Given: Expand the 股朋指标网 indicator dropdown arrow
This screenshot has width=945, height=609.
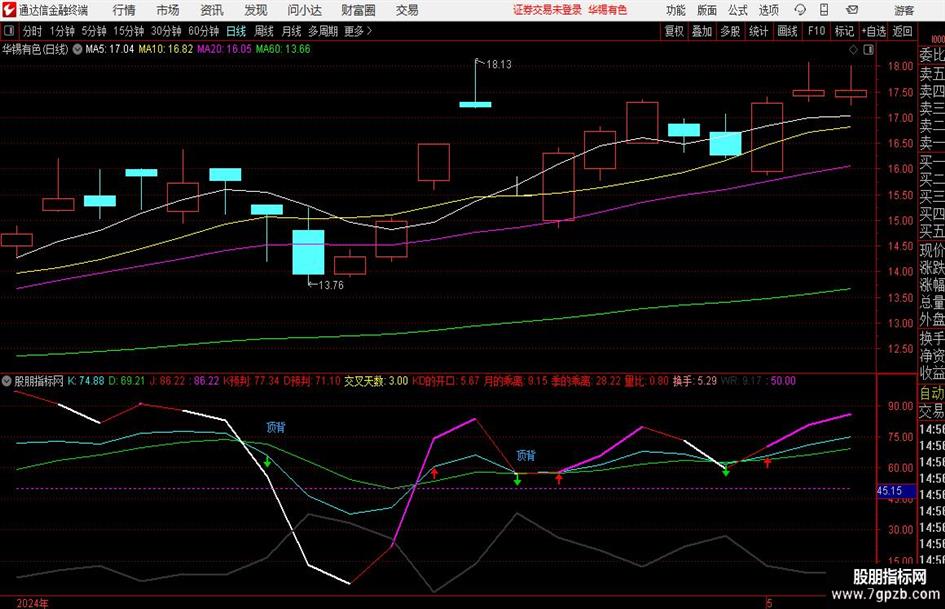Looking at the screenshot, I should pos(7,381).
